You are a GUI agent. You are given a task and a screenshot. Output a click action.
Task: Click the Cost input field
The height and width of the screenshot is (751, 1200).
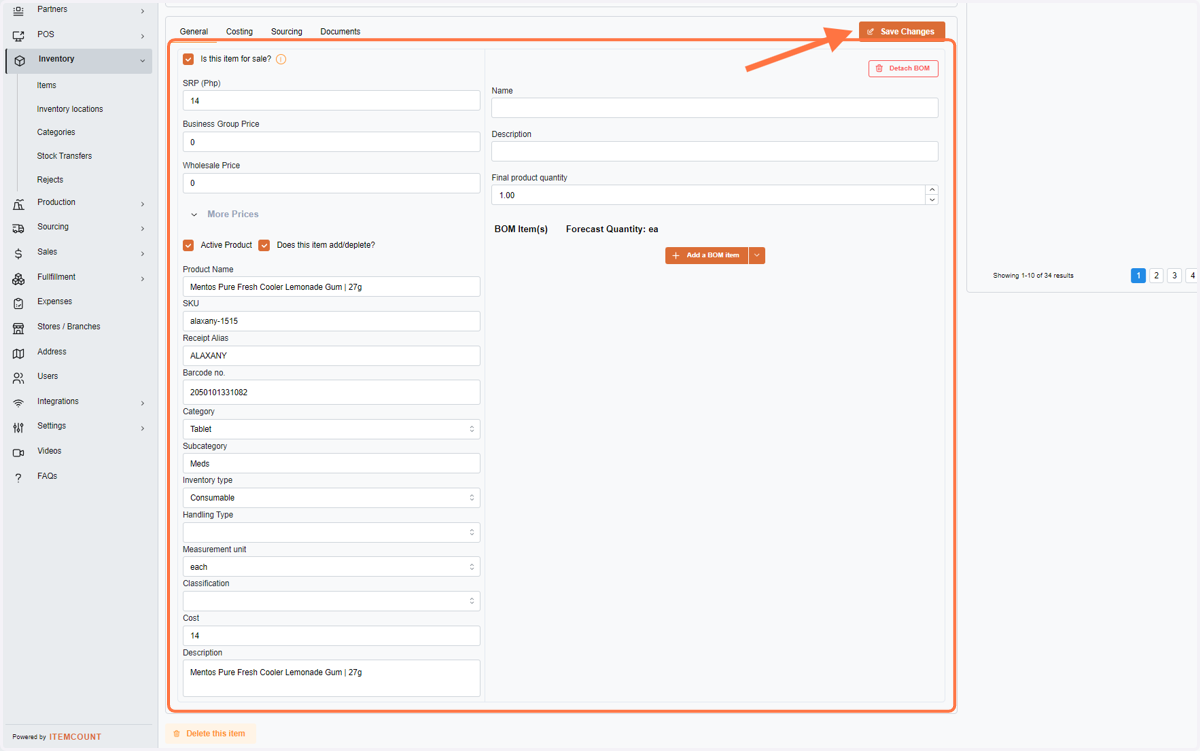click(x=331, y=636)
